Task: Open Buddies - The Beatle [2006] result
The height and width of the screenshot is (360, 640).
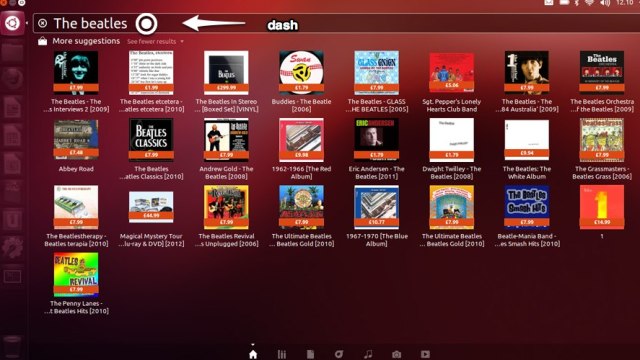Action: [301, 82]
